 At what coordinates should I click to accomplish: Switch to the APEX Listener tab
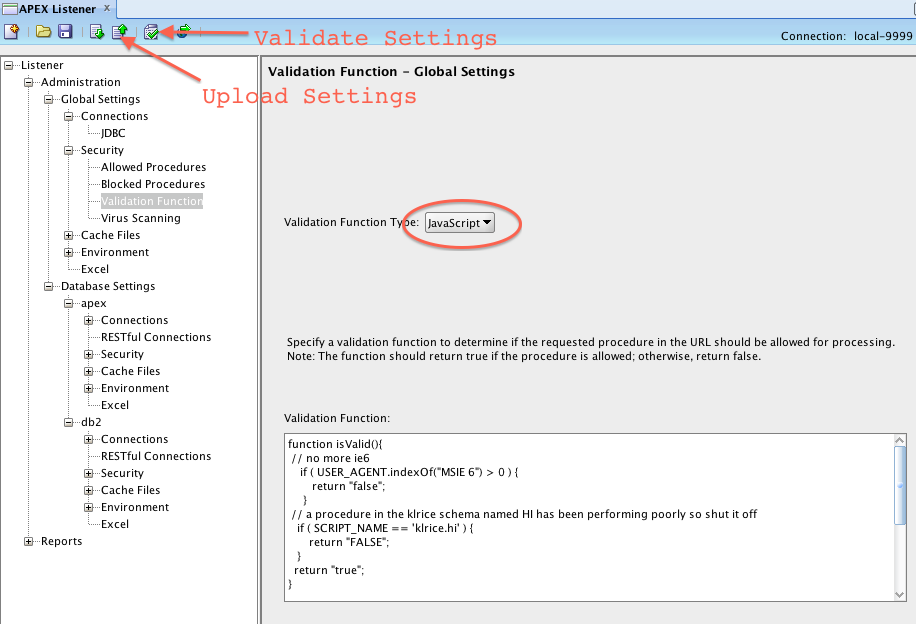click(57, 9)
